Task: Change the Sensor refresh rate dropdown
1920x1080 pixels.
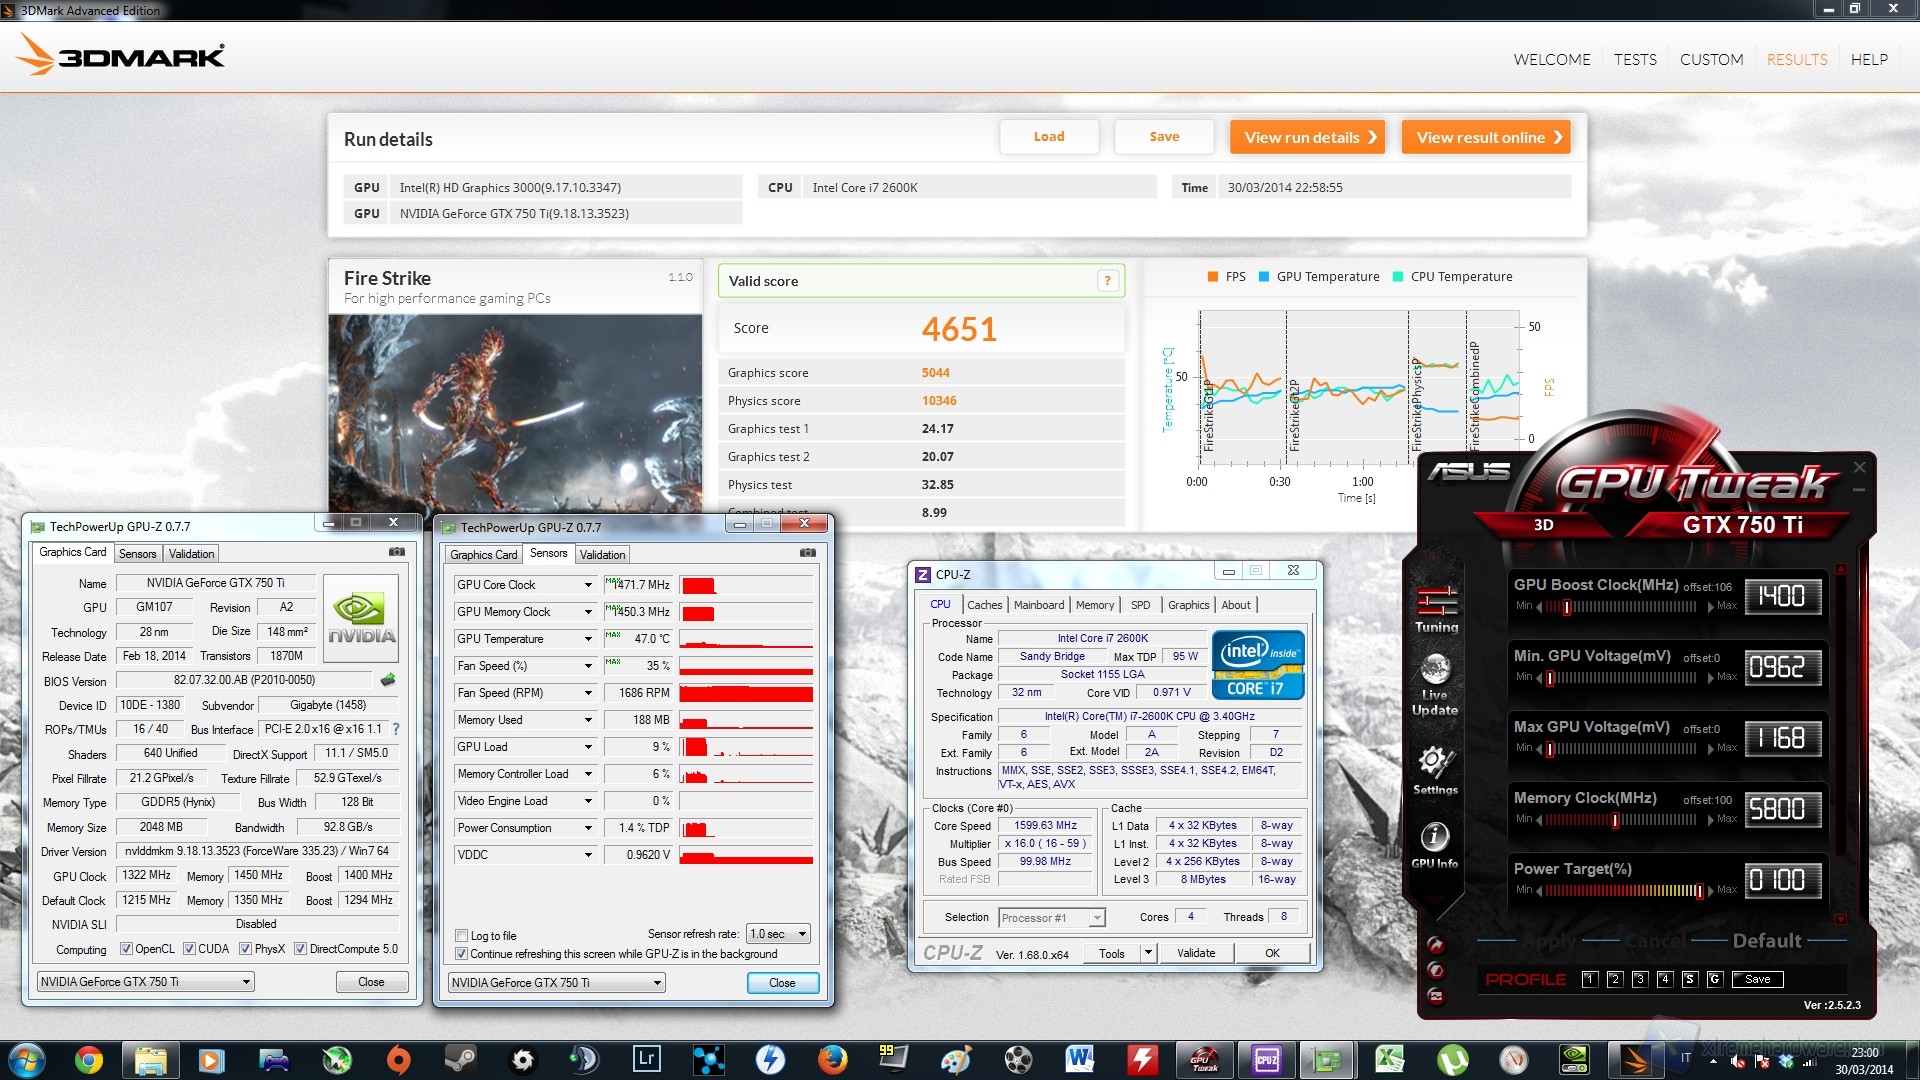Action: (x=803, y=933)
